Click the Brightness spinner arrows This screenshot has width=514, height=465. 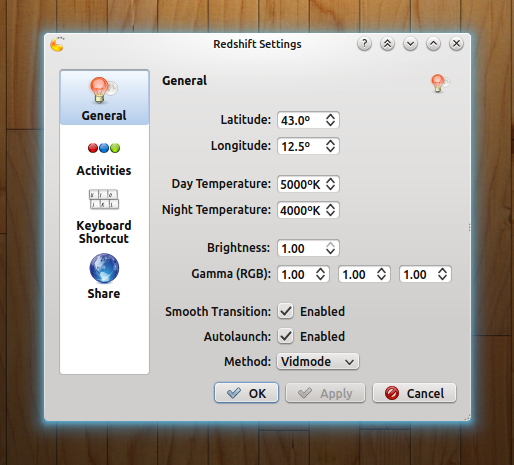[330, 248]
